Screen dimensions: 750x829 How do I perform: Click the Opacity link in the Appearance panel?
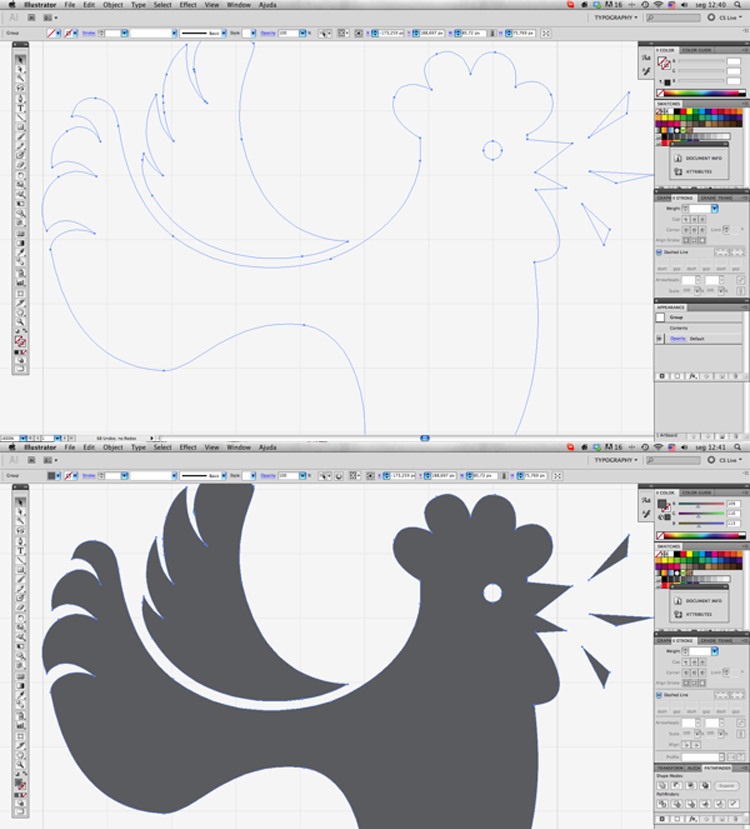tap(677, 339)
